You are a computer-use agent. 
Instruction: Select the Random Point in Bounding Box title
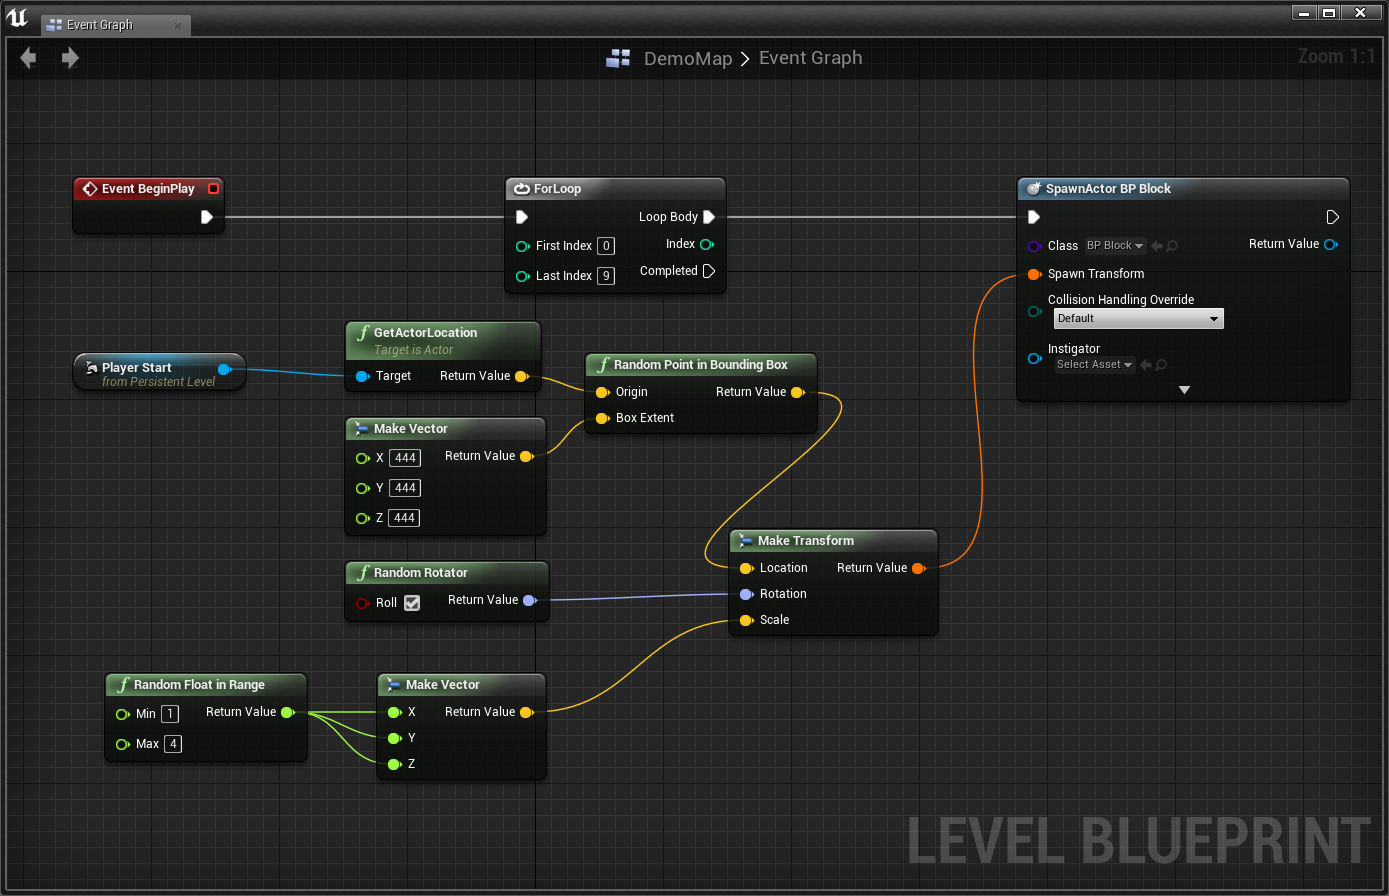(701, 365)
